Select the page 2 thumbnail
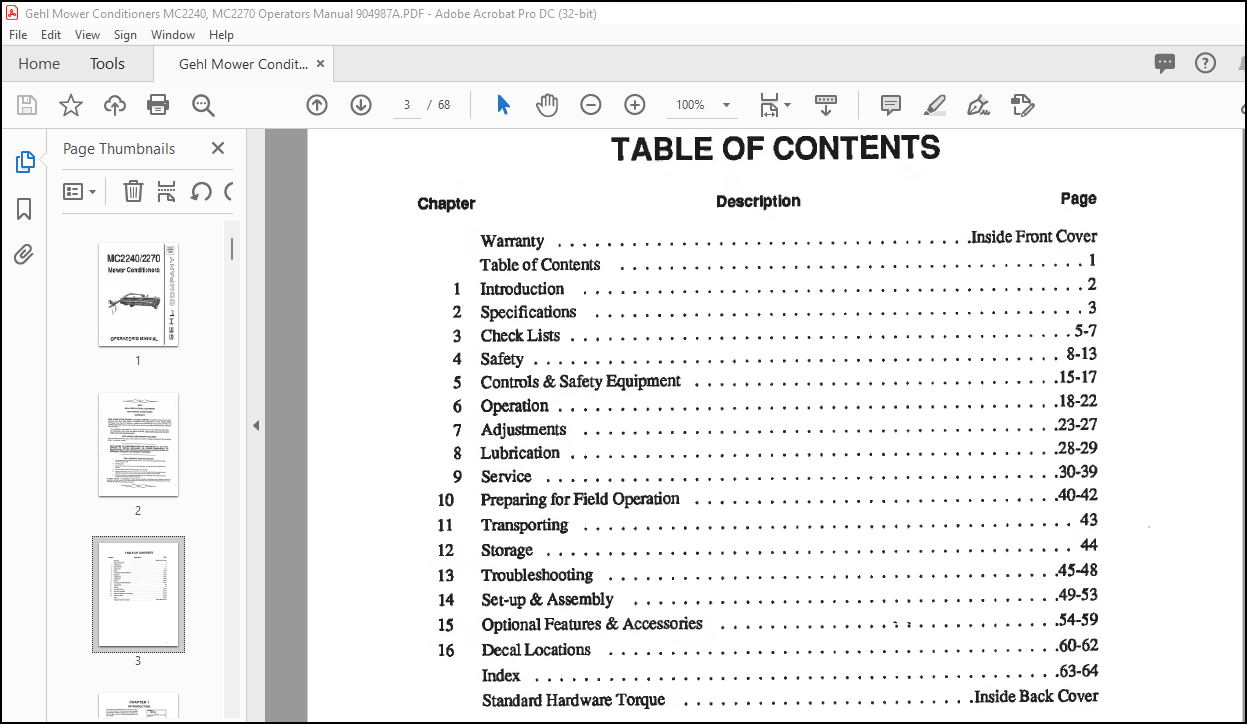The width and height of the screenshot is (1247, 724). click(x=138, y=445)
